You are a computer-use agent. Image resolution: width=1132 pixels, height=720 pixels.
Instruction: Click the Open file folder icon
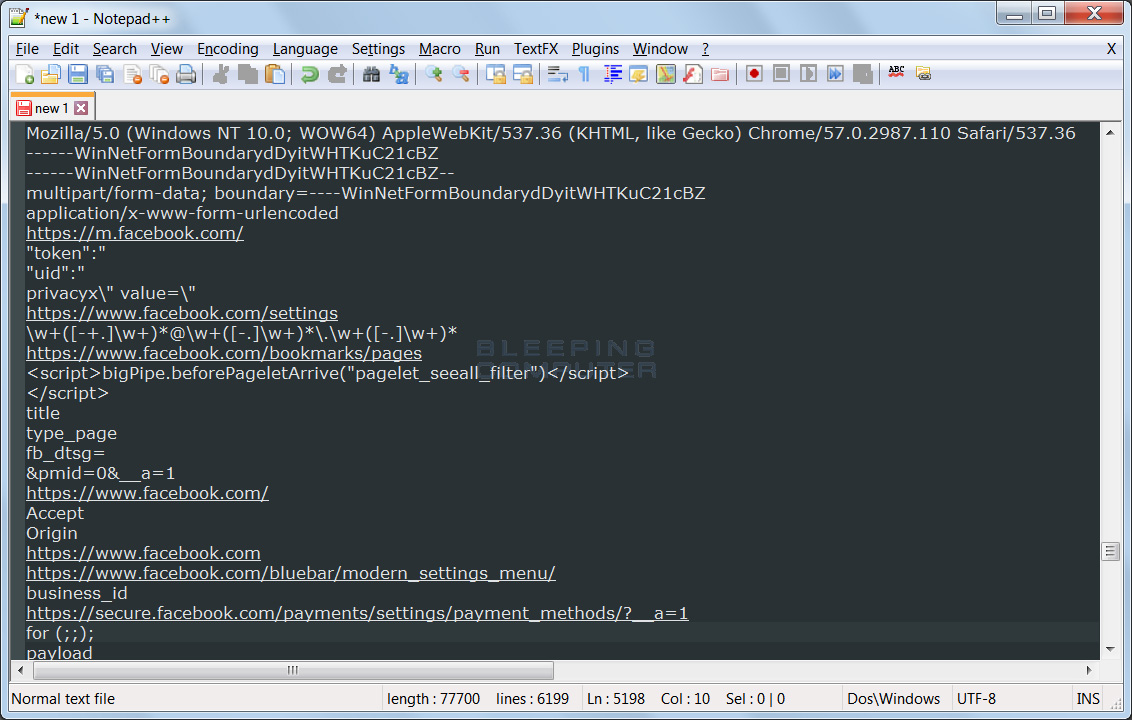(x=51, y=74)
